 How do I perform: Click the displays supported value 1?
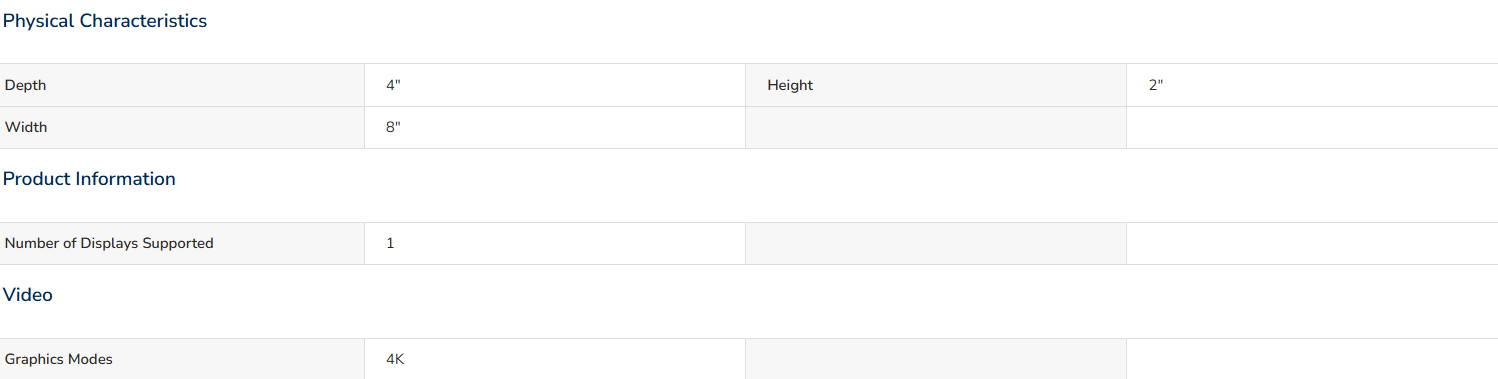pos(390,243)
